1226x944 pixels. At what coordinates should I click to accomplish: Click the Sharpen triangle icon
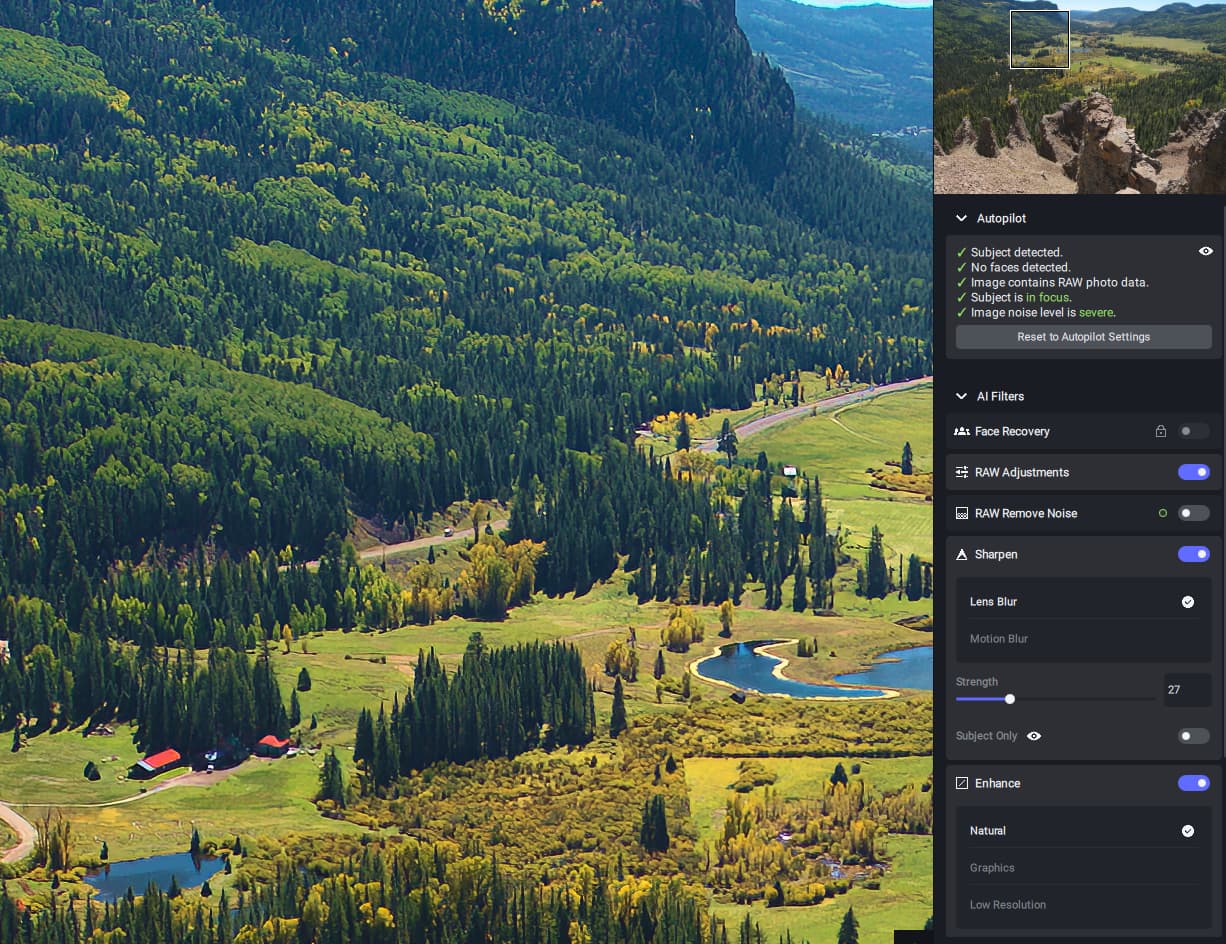pyautogui.click(x=961, y=554)
